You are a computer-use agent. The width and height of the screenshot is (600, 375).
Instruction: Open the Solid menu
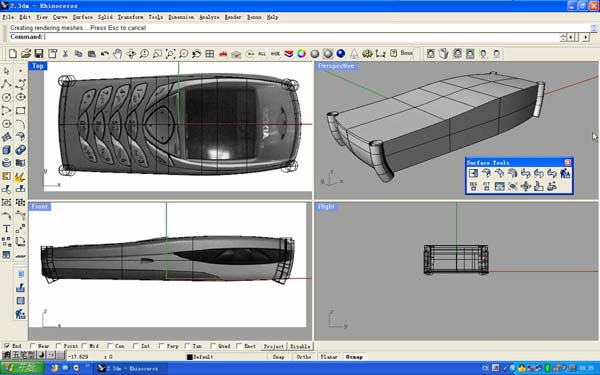(x=105, y=17)
